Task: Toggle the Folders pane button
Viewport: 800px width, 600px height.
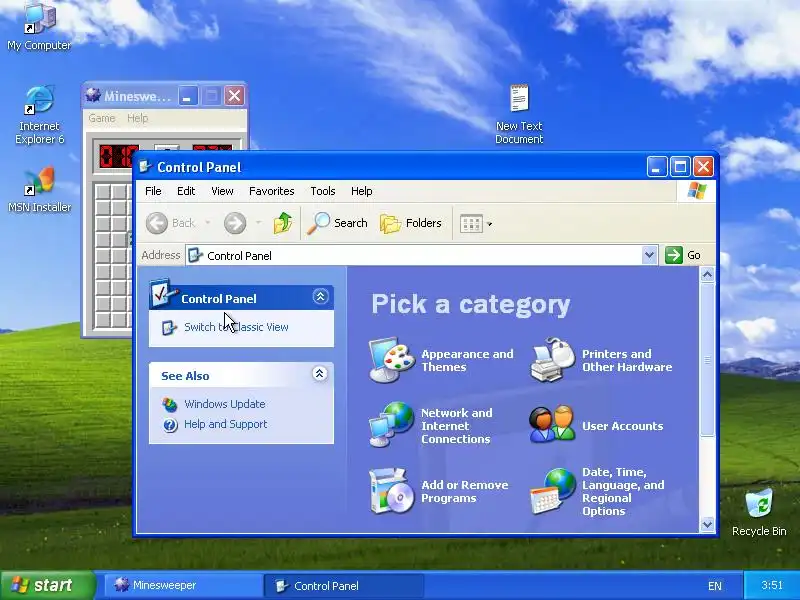Action: [411, 223]
